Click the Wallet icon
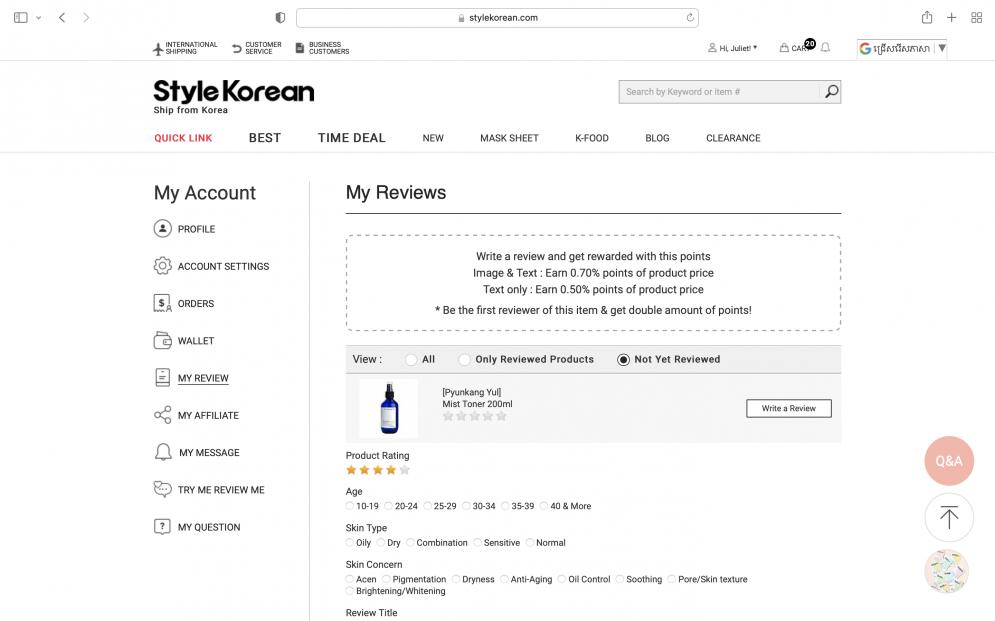 pyautogui.click(x=162, y=341)
